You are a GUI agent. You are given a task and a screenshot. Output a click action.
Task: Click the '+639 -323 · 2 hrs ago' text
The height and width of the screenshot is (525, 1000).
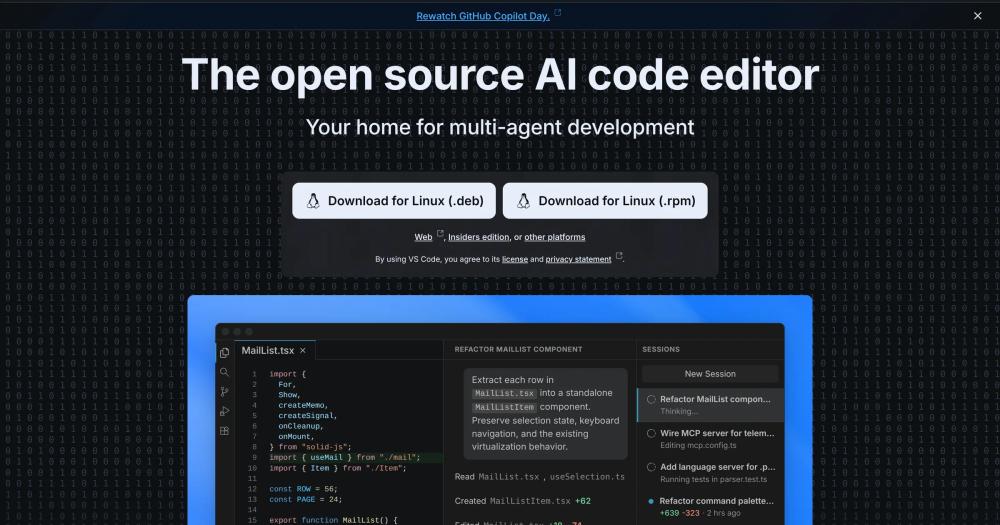click(x=700, y=513)
